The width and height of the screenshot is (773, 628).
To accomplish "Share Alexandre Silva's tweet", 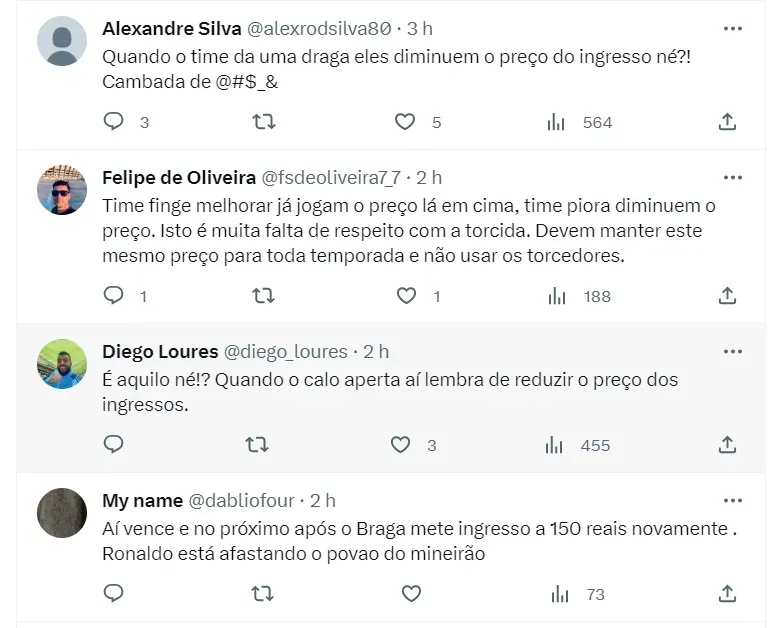I will [728, 122].
